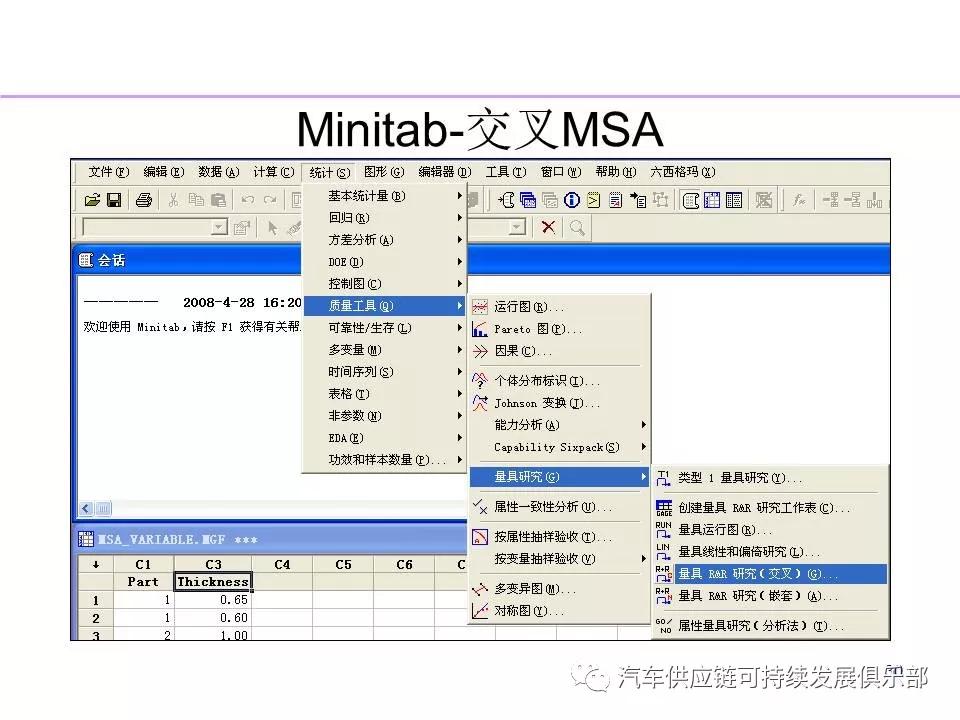Click the Print icon in toolbar

144,200
